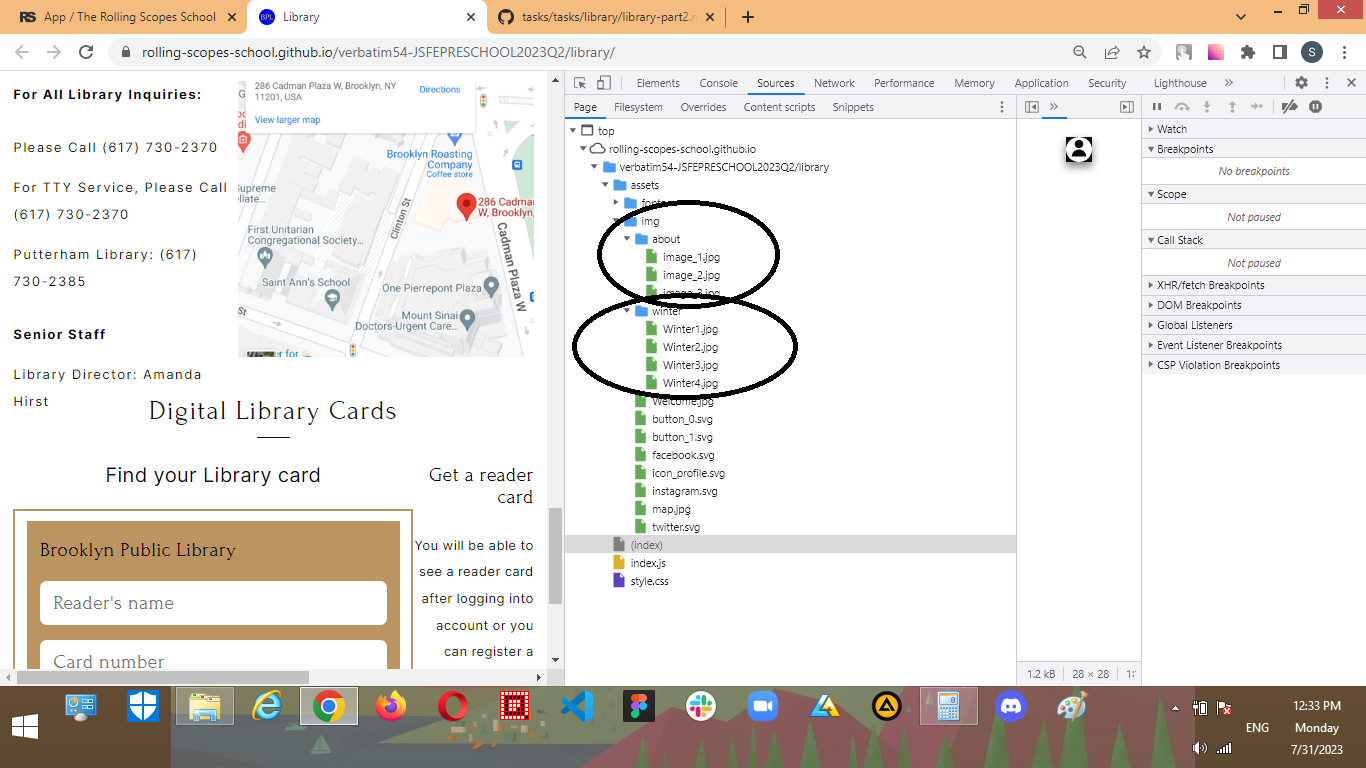Pause script execution button
This screenshot has width=1366, height=768.
click(x=1157, y=107)
